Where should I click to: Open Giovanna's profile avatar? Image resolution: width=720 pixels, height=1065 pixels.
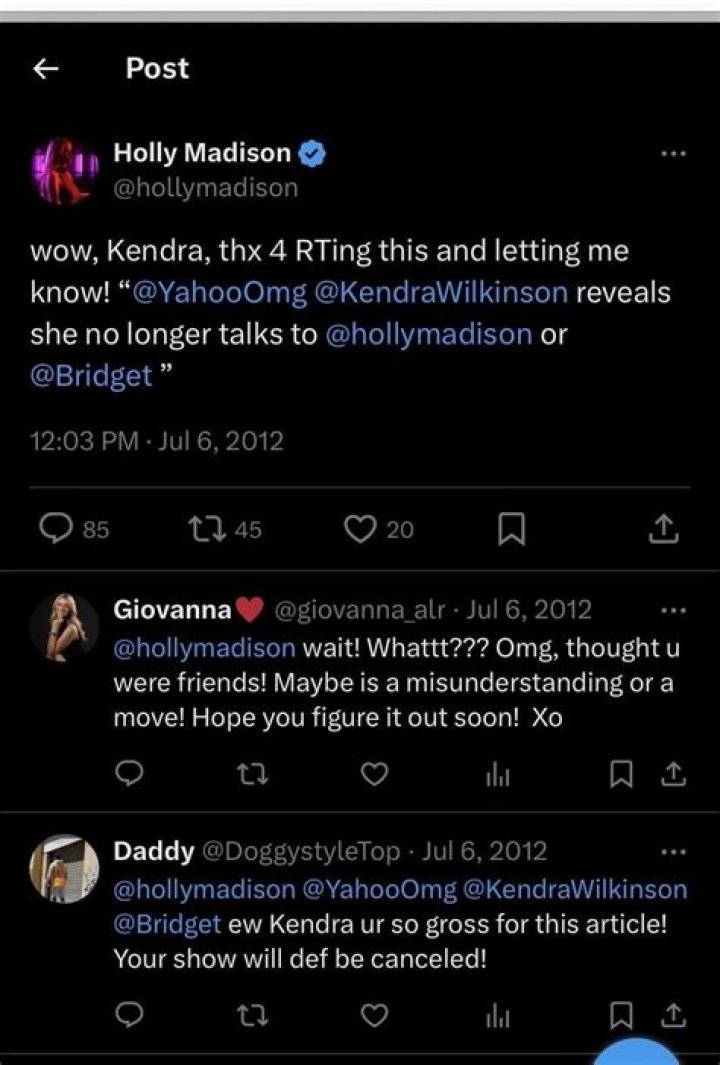(x=64, y=626)
